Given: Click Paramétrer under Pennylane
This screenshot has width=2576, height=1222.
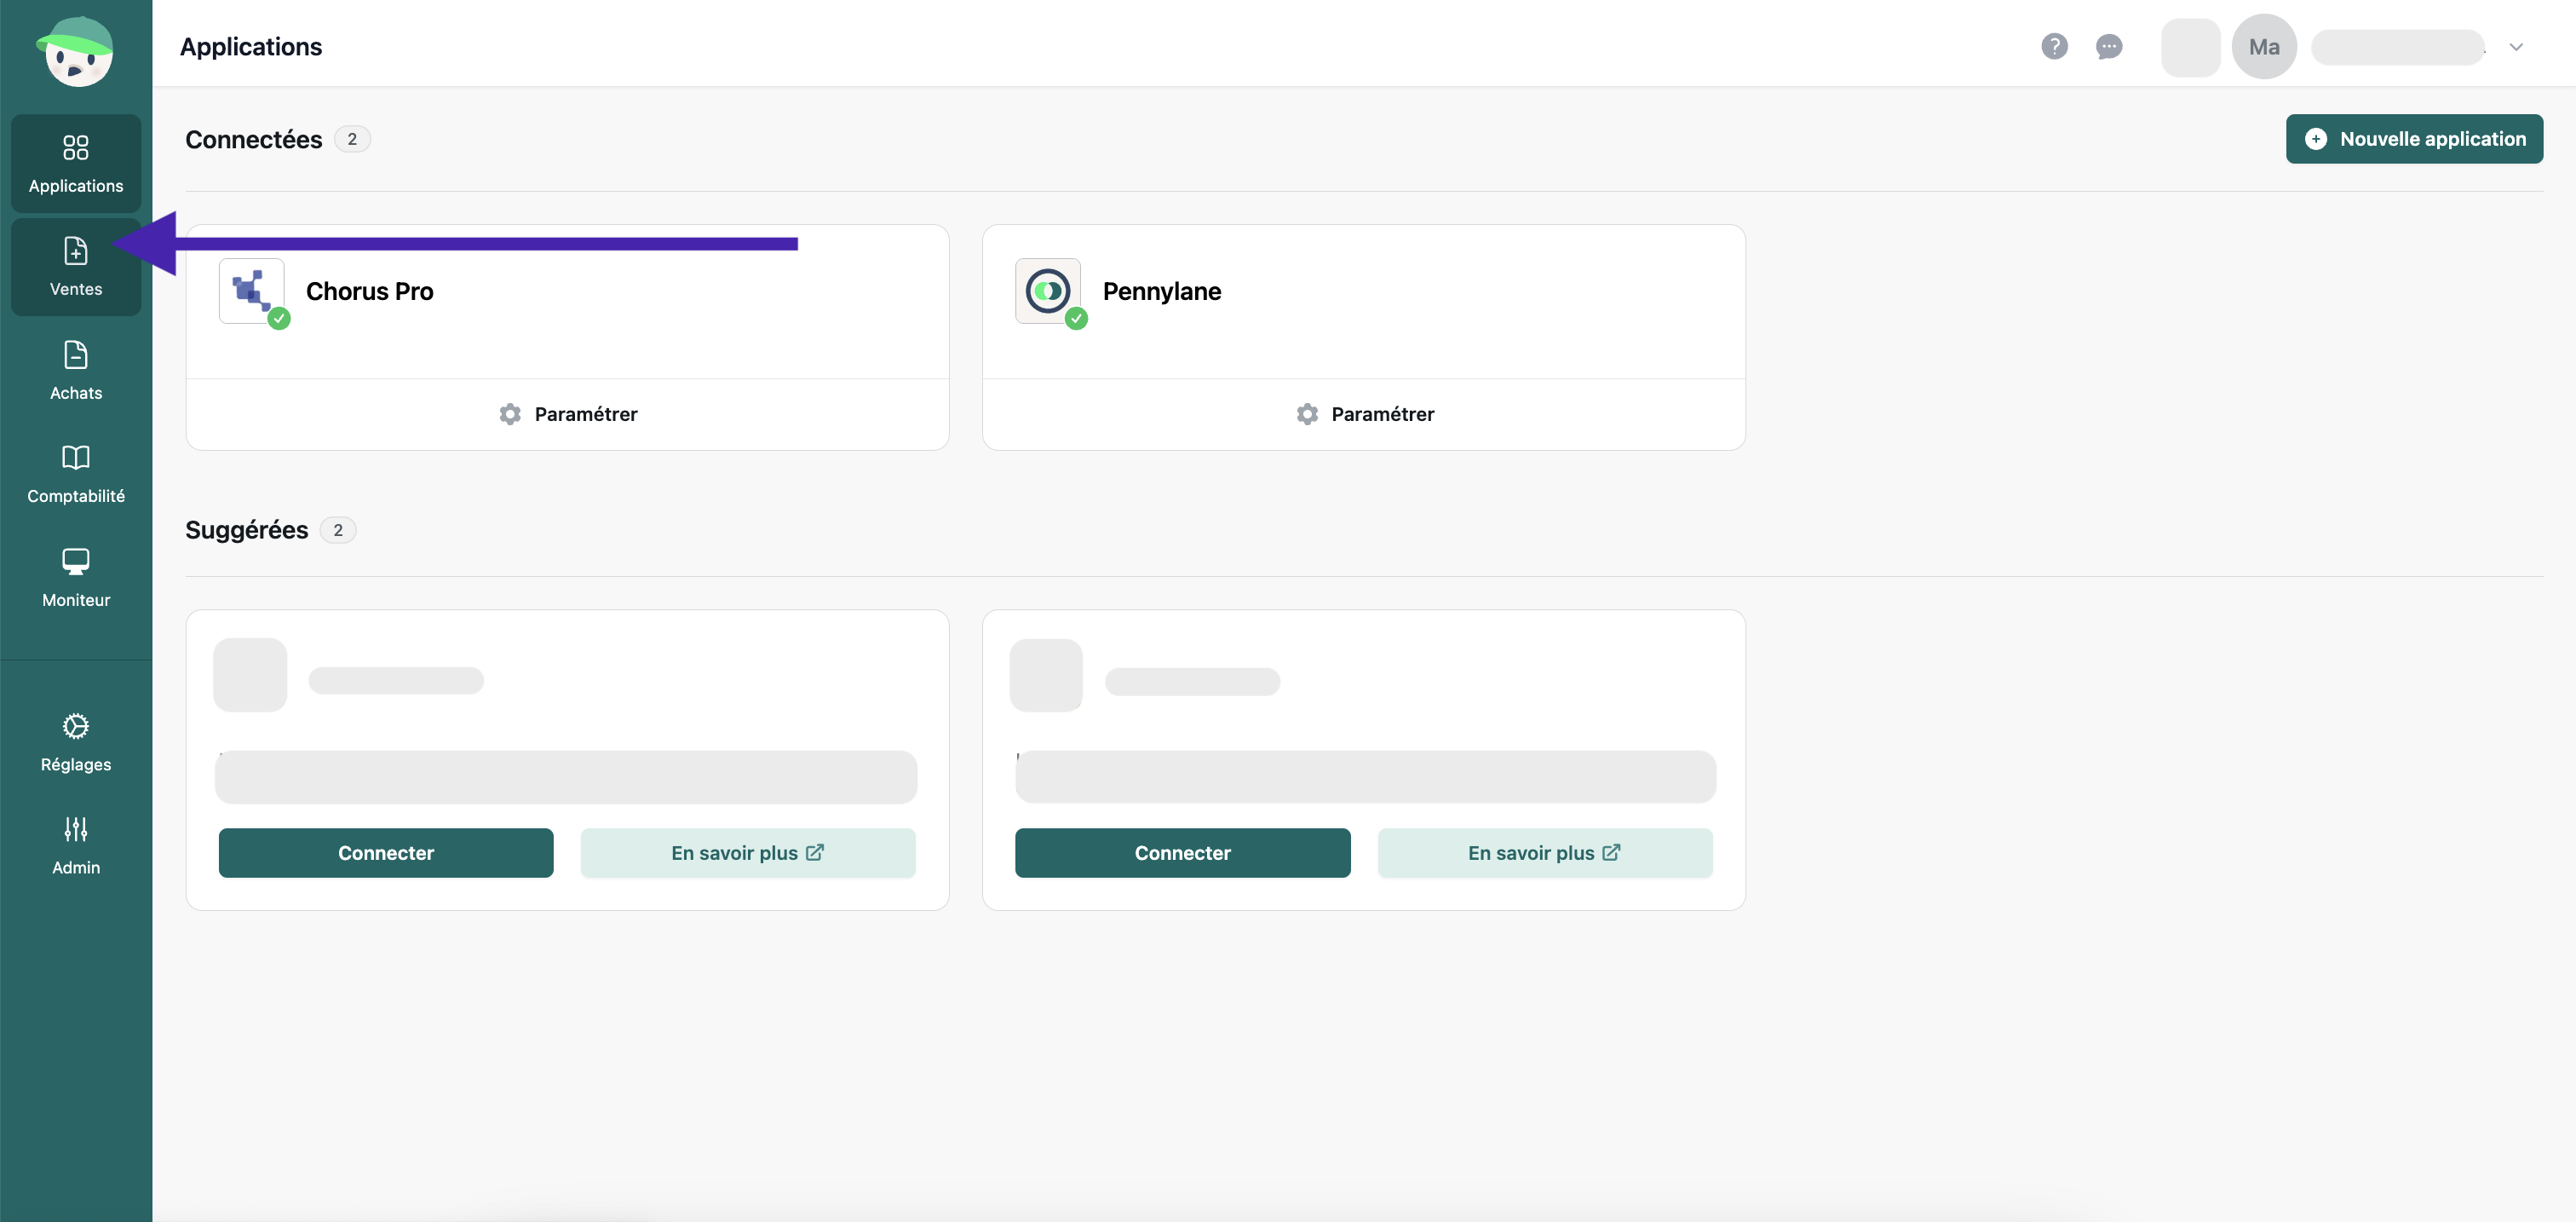Looking at the screenshot, I should pyautogui.click(x=1364, y=414).
